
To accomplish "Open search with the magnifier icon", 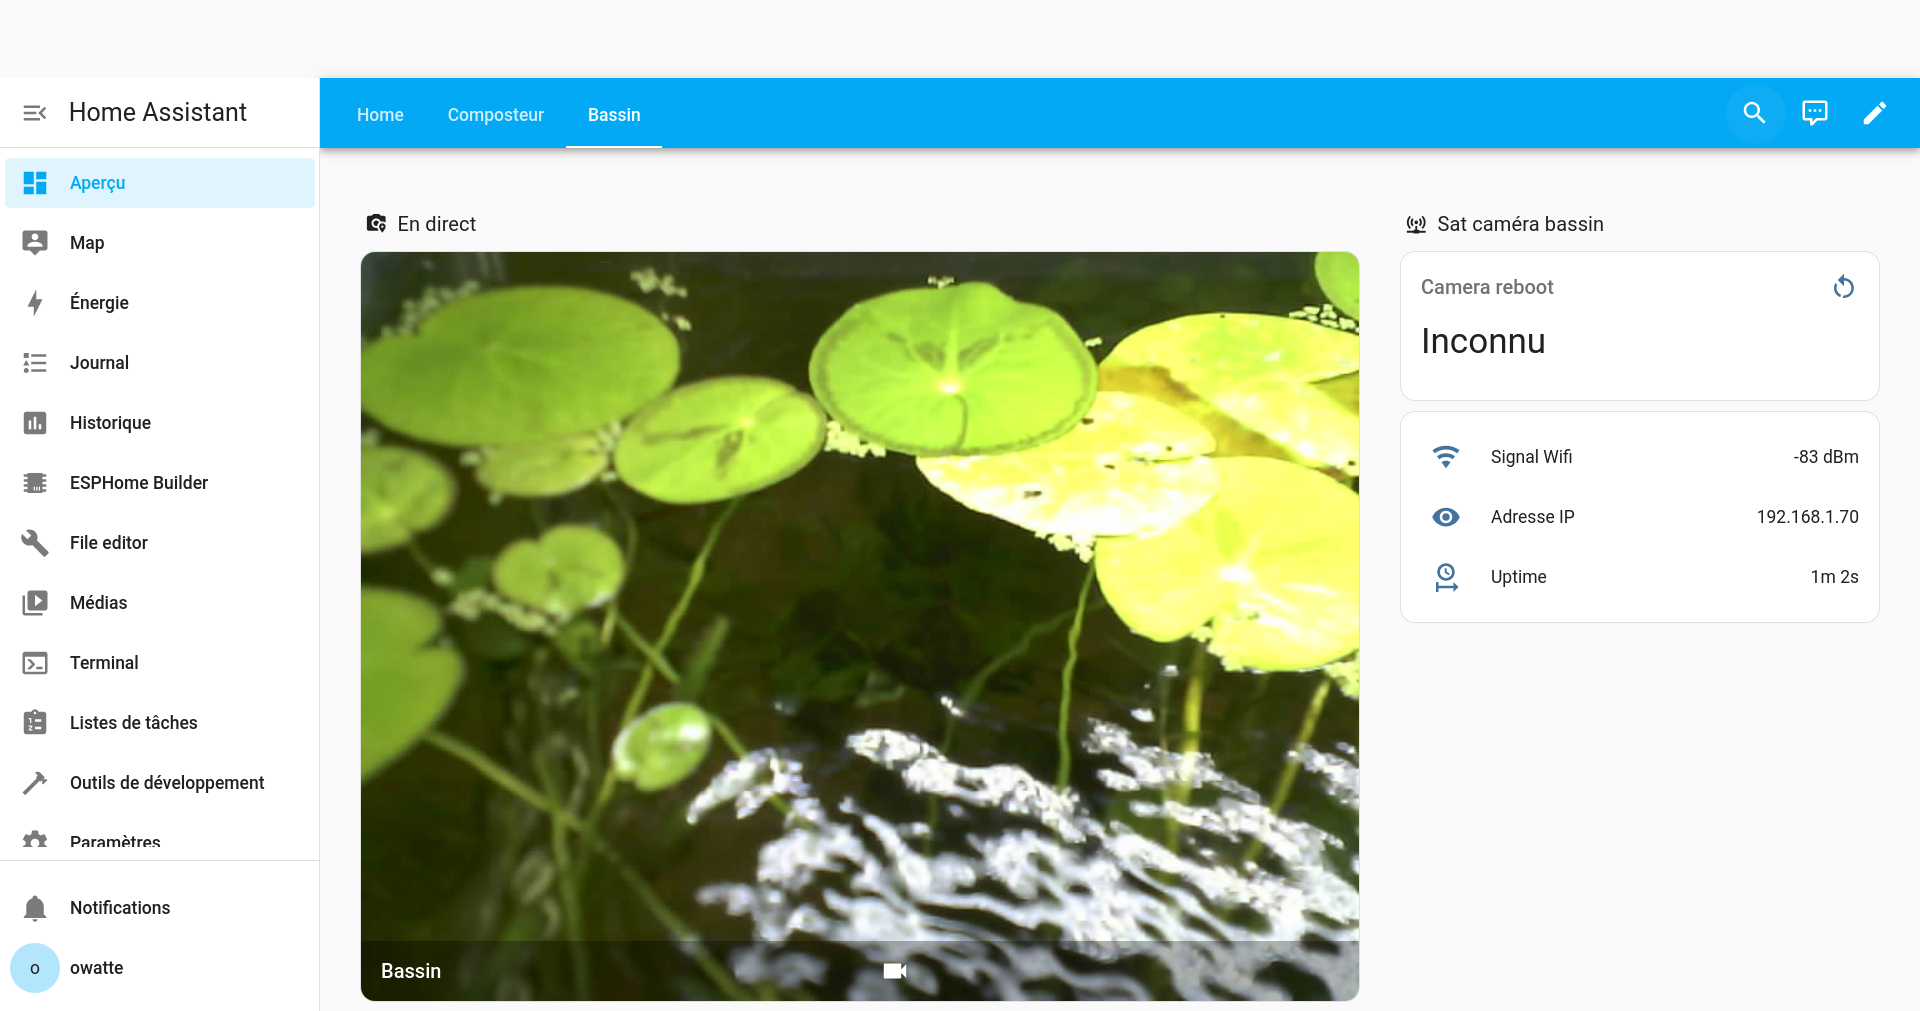I will coord(1754,113).
